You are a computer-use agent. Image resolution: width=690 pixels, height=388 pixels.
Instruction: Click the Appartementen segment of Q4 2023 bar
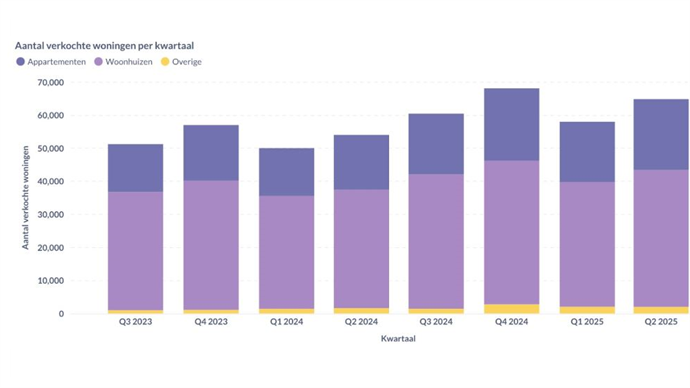coord(211,153)
